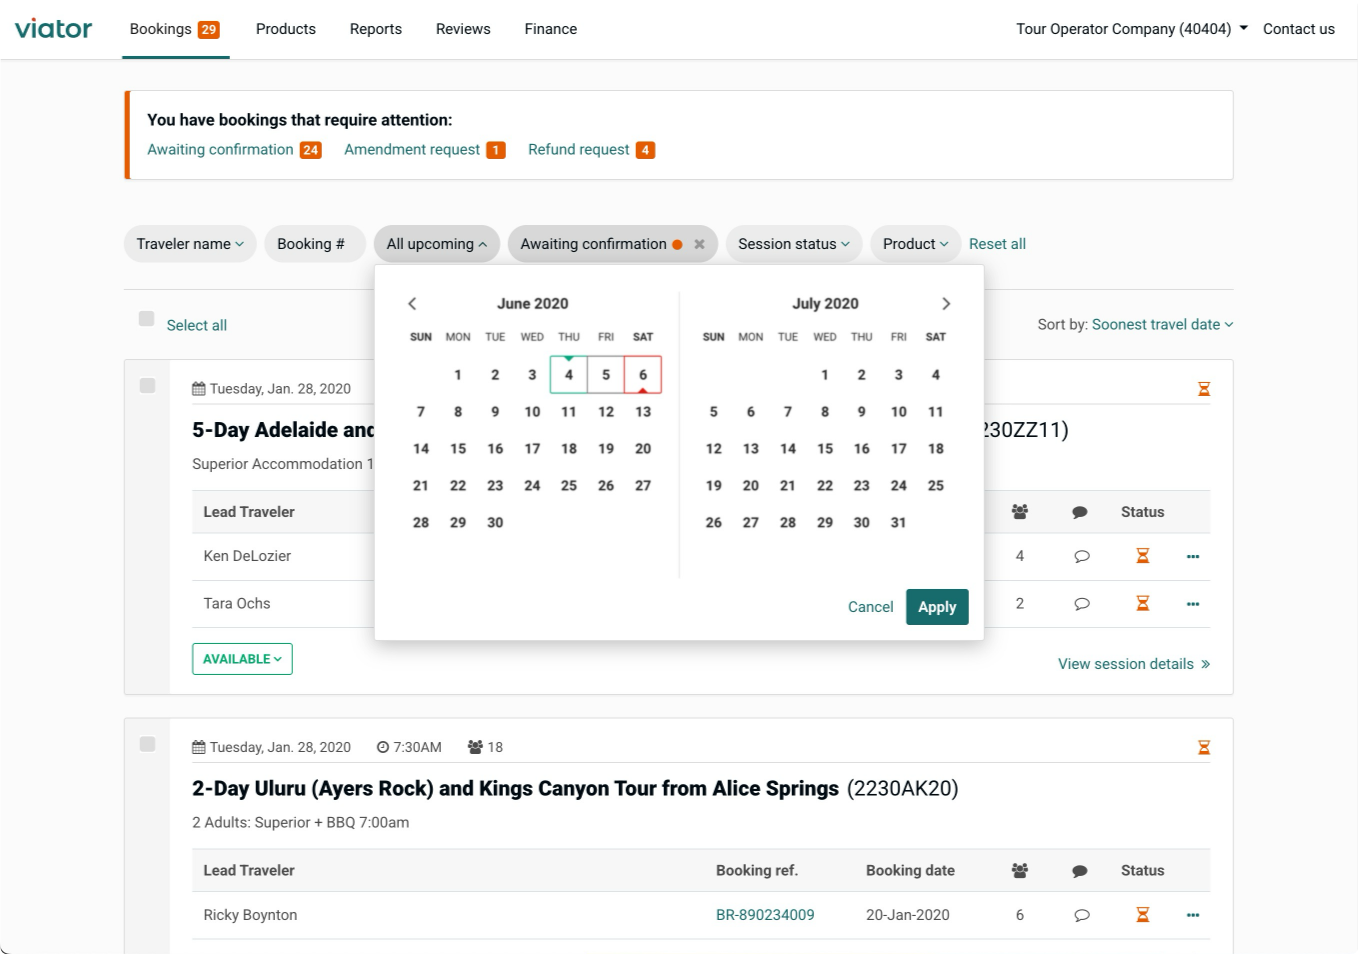Collapse the All upcoming date filter
This screenshot has height=954, width=1358.
click(437, 244)
